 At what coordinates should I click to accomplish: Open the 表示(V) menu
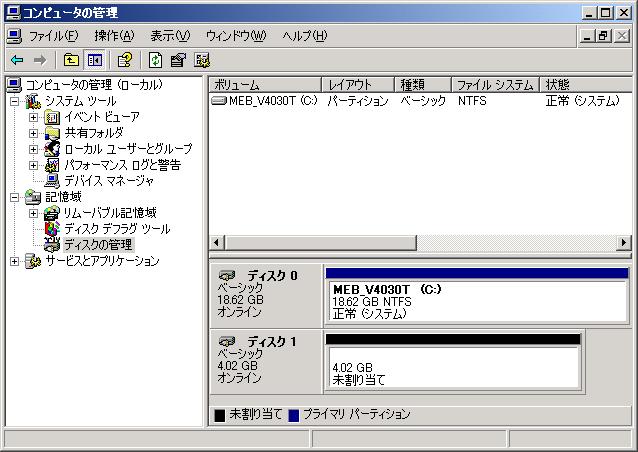170,36
